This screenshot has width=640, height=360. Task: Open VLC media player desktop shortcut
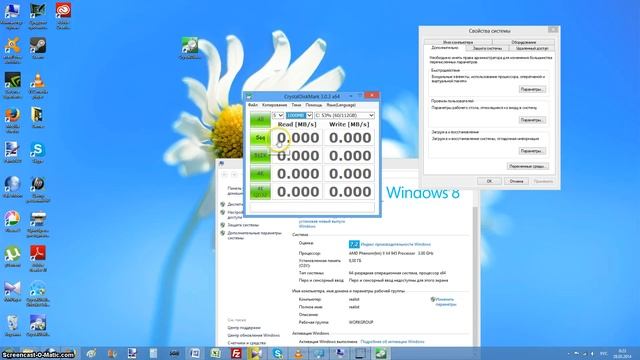(38, 85)
